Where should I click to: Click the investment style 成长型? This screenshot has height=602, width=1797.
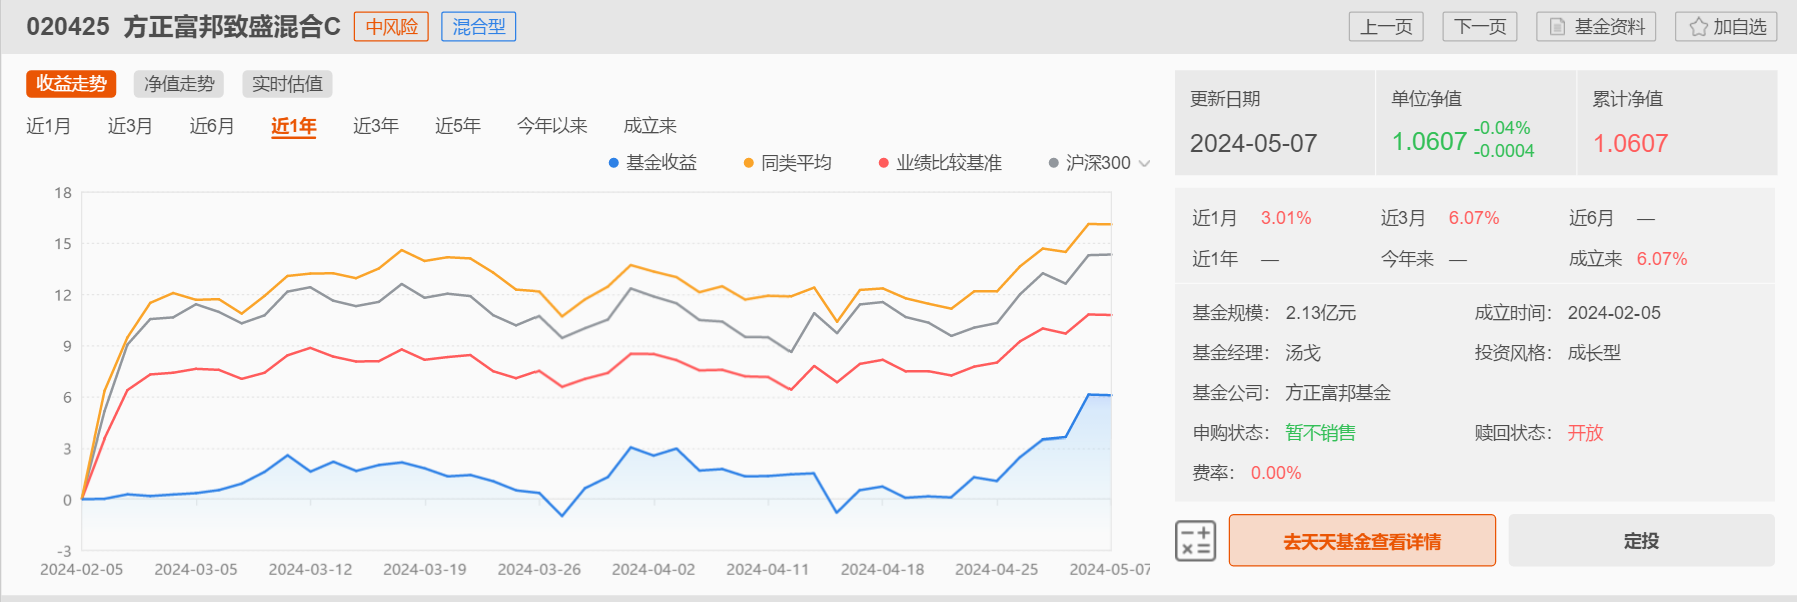coord(1594,353)
